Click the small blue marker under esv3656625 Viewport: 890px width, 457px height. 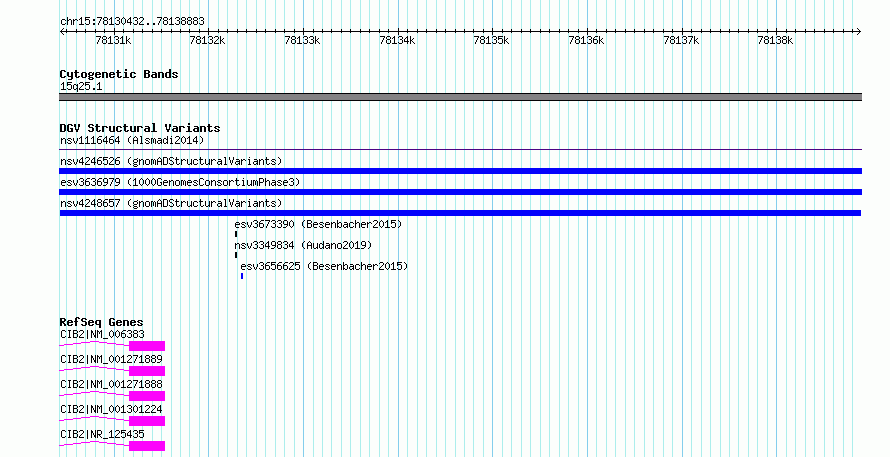pos(242,276)
